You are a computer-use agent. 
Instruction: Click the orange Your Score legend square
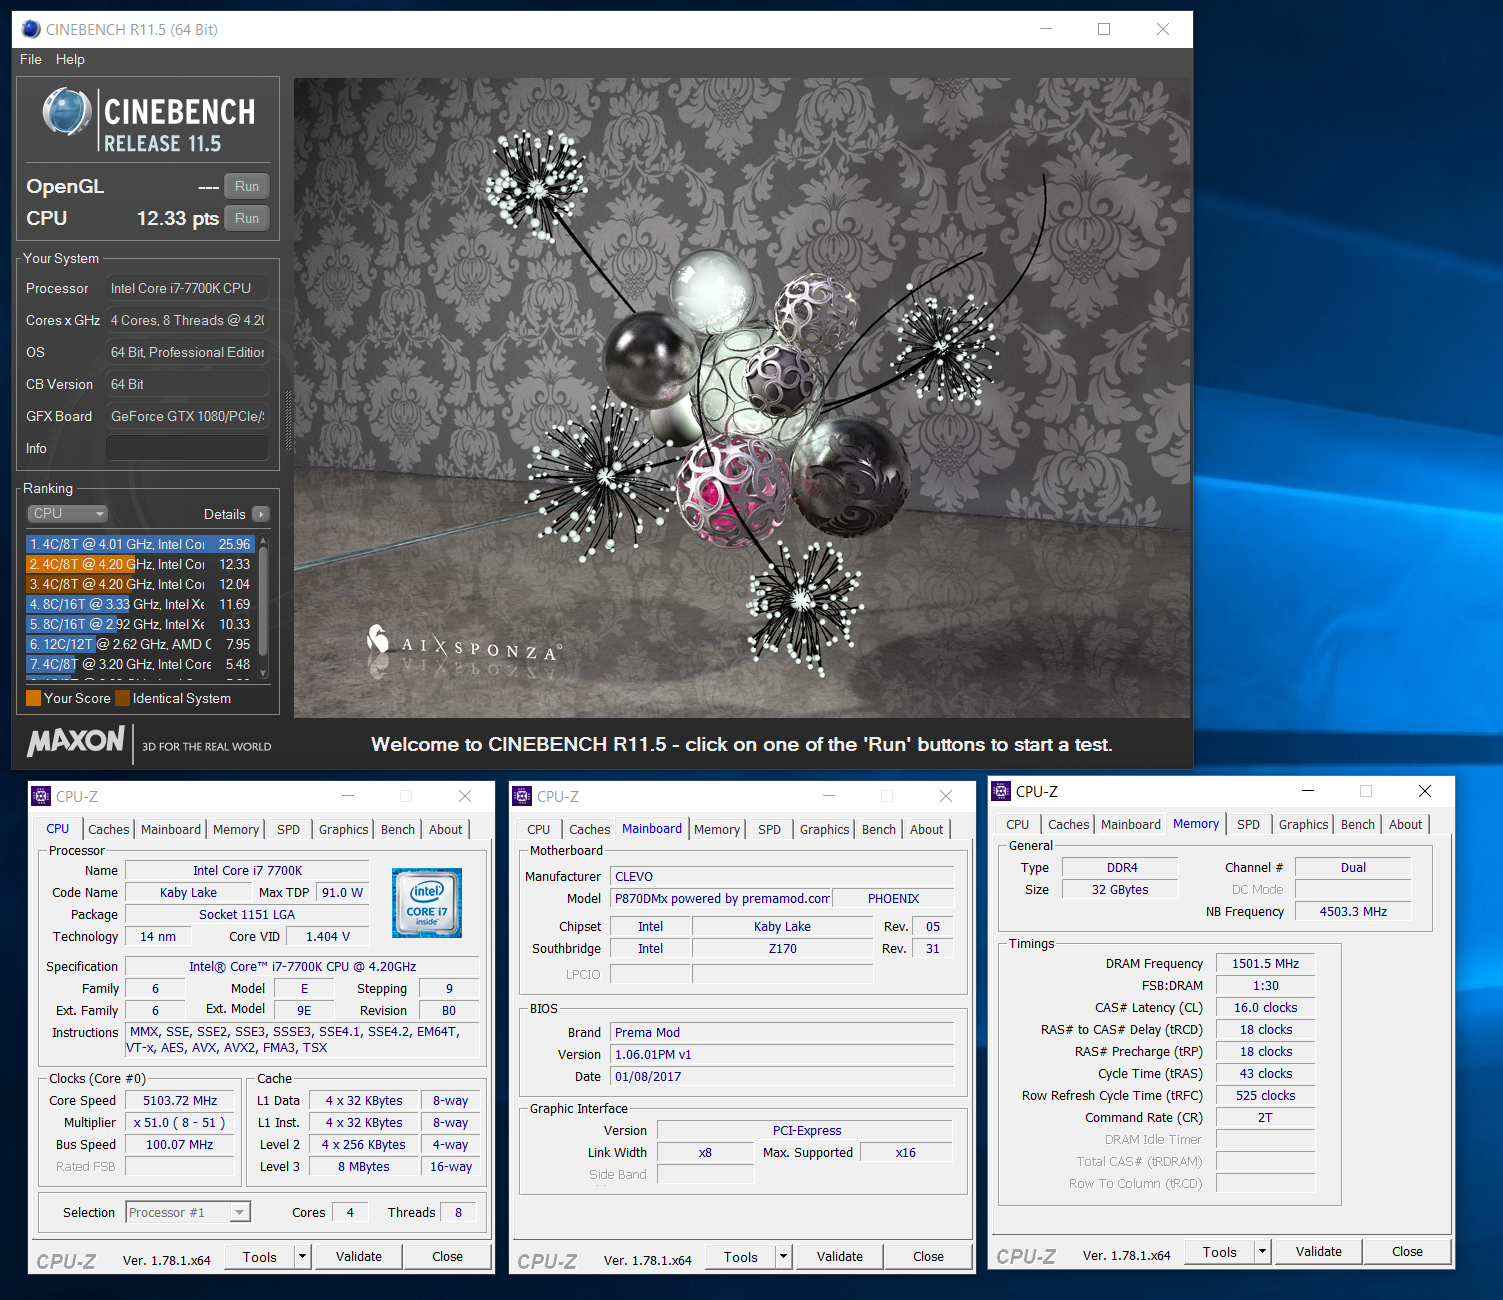(x=34, y=698)
